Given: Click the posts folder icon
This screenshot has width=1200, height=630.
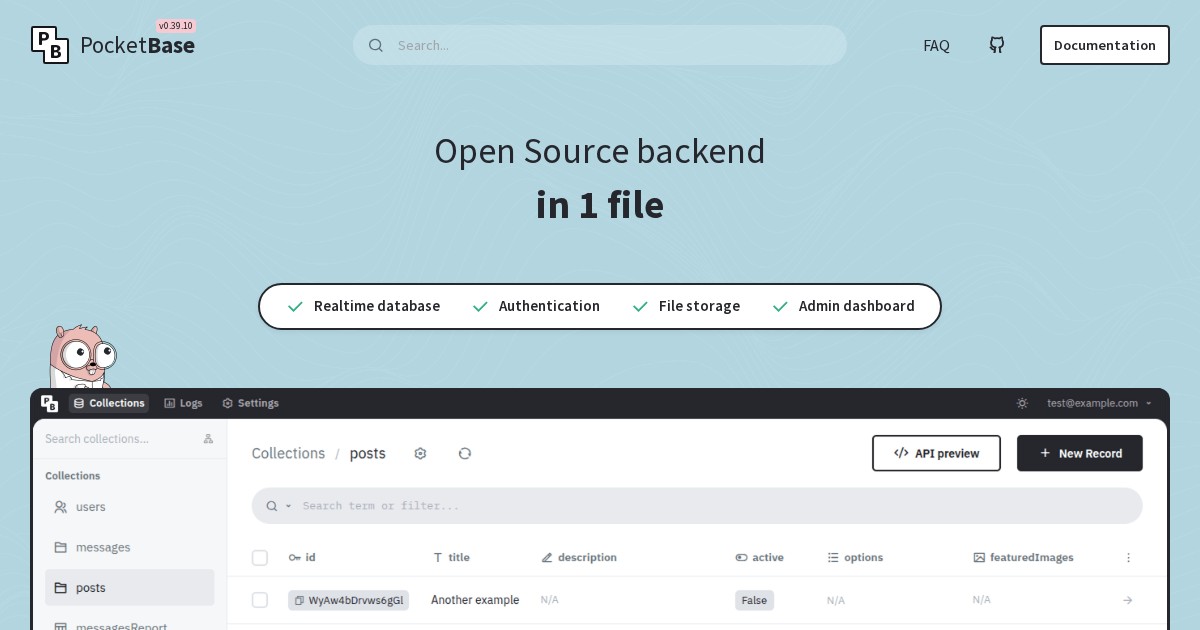Looking at the screenshot, I should tap(61, 587).
